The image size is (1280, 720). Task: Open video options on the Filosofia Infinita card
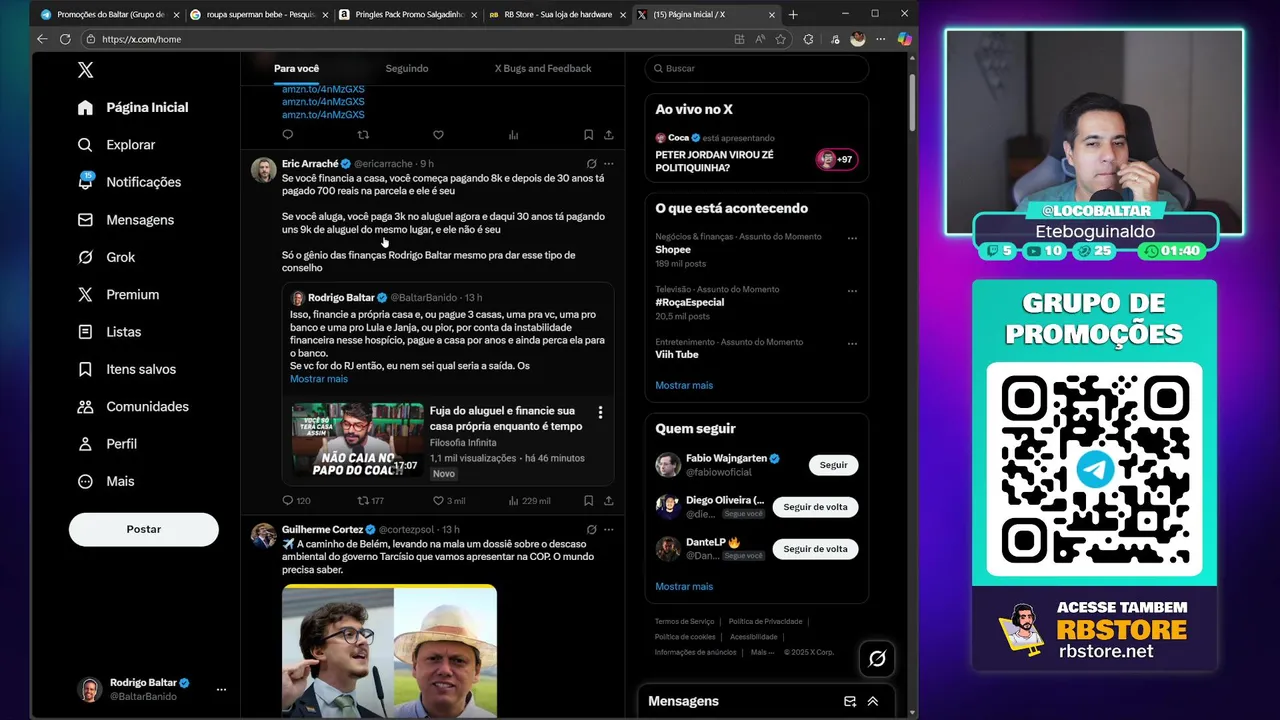coord(600,412)
